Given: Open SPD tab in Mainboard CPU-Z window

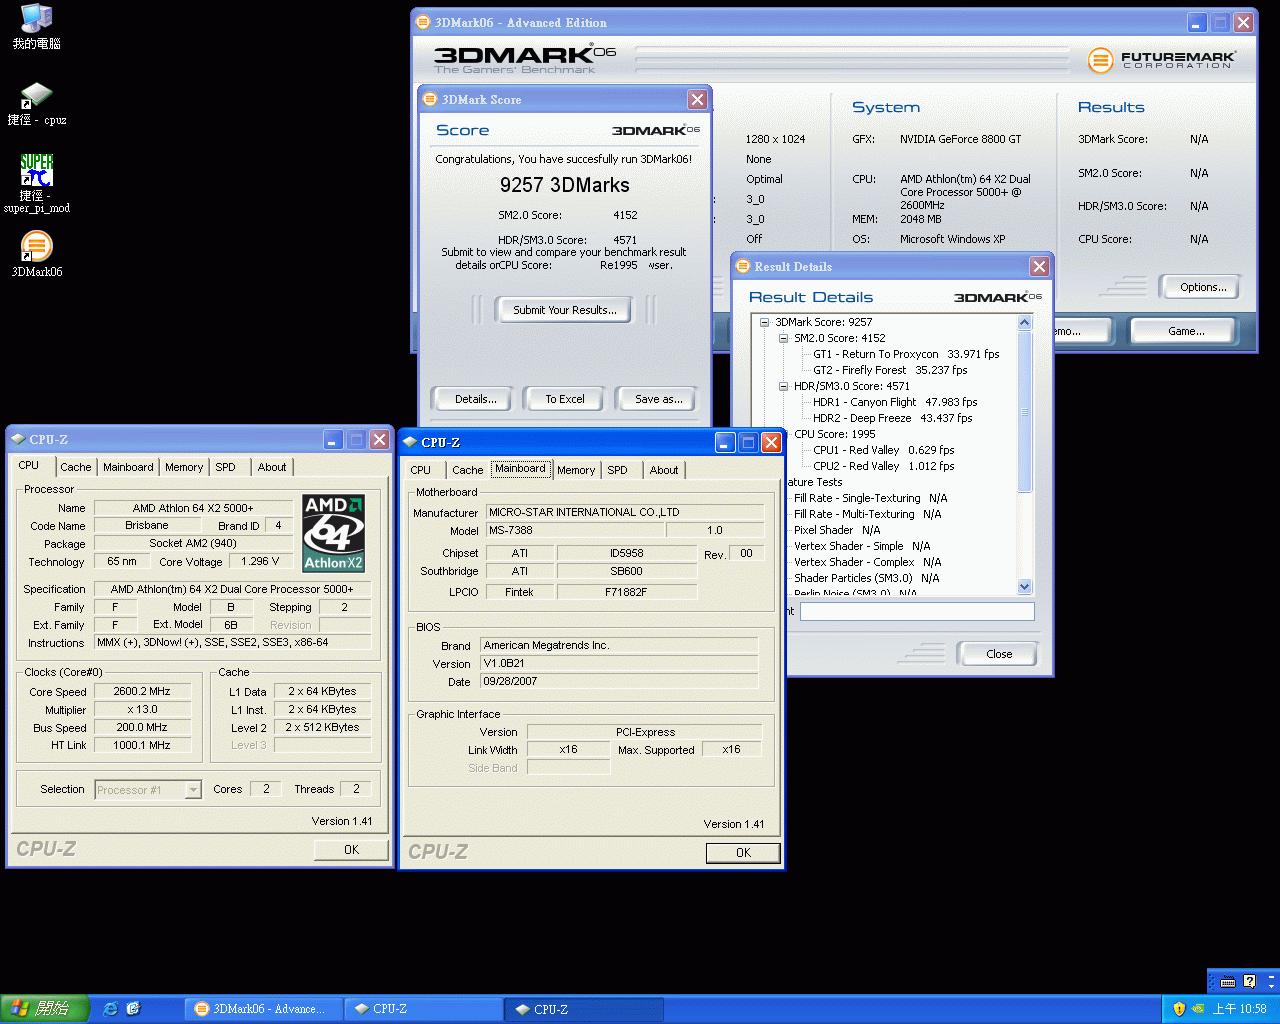Looking at the screenshot, I should 618,470.
